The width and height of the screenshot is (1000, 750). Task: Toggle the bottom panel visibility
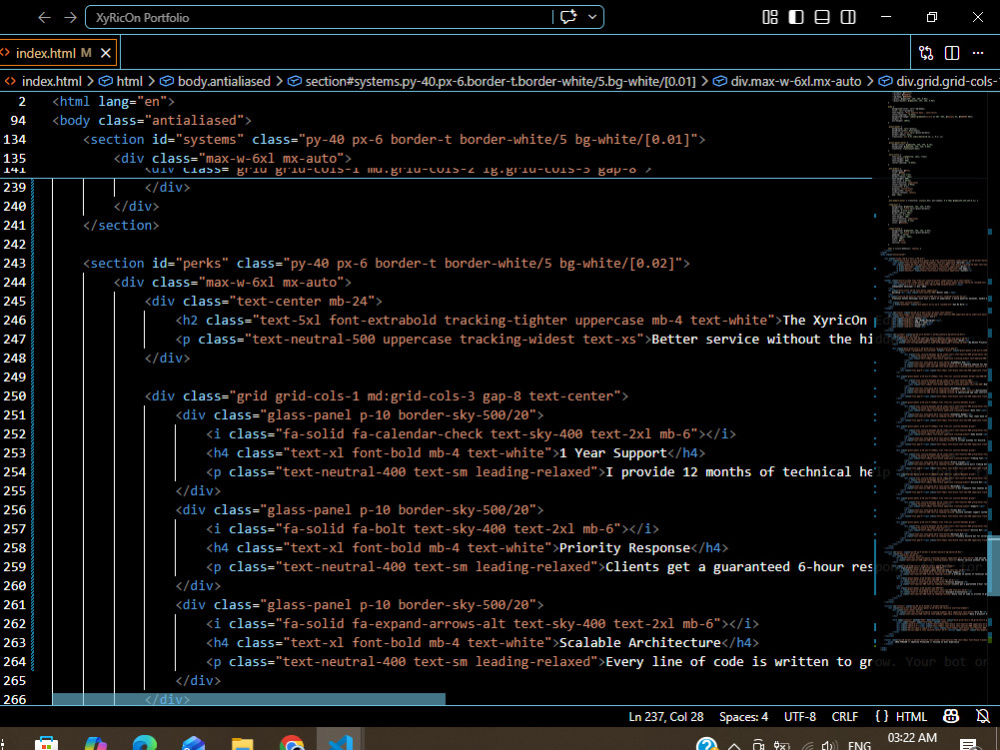[822, 17]
